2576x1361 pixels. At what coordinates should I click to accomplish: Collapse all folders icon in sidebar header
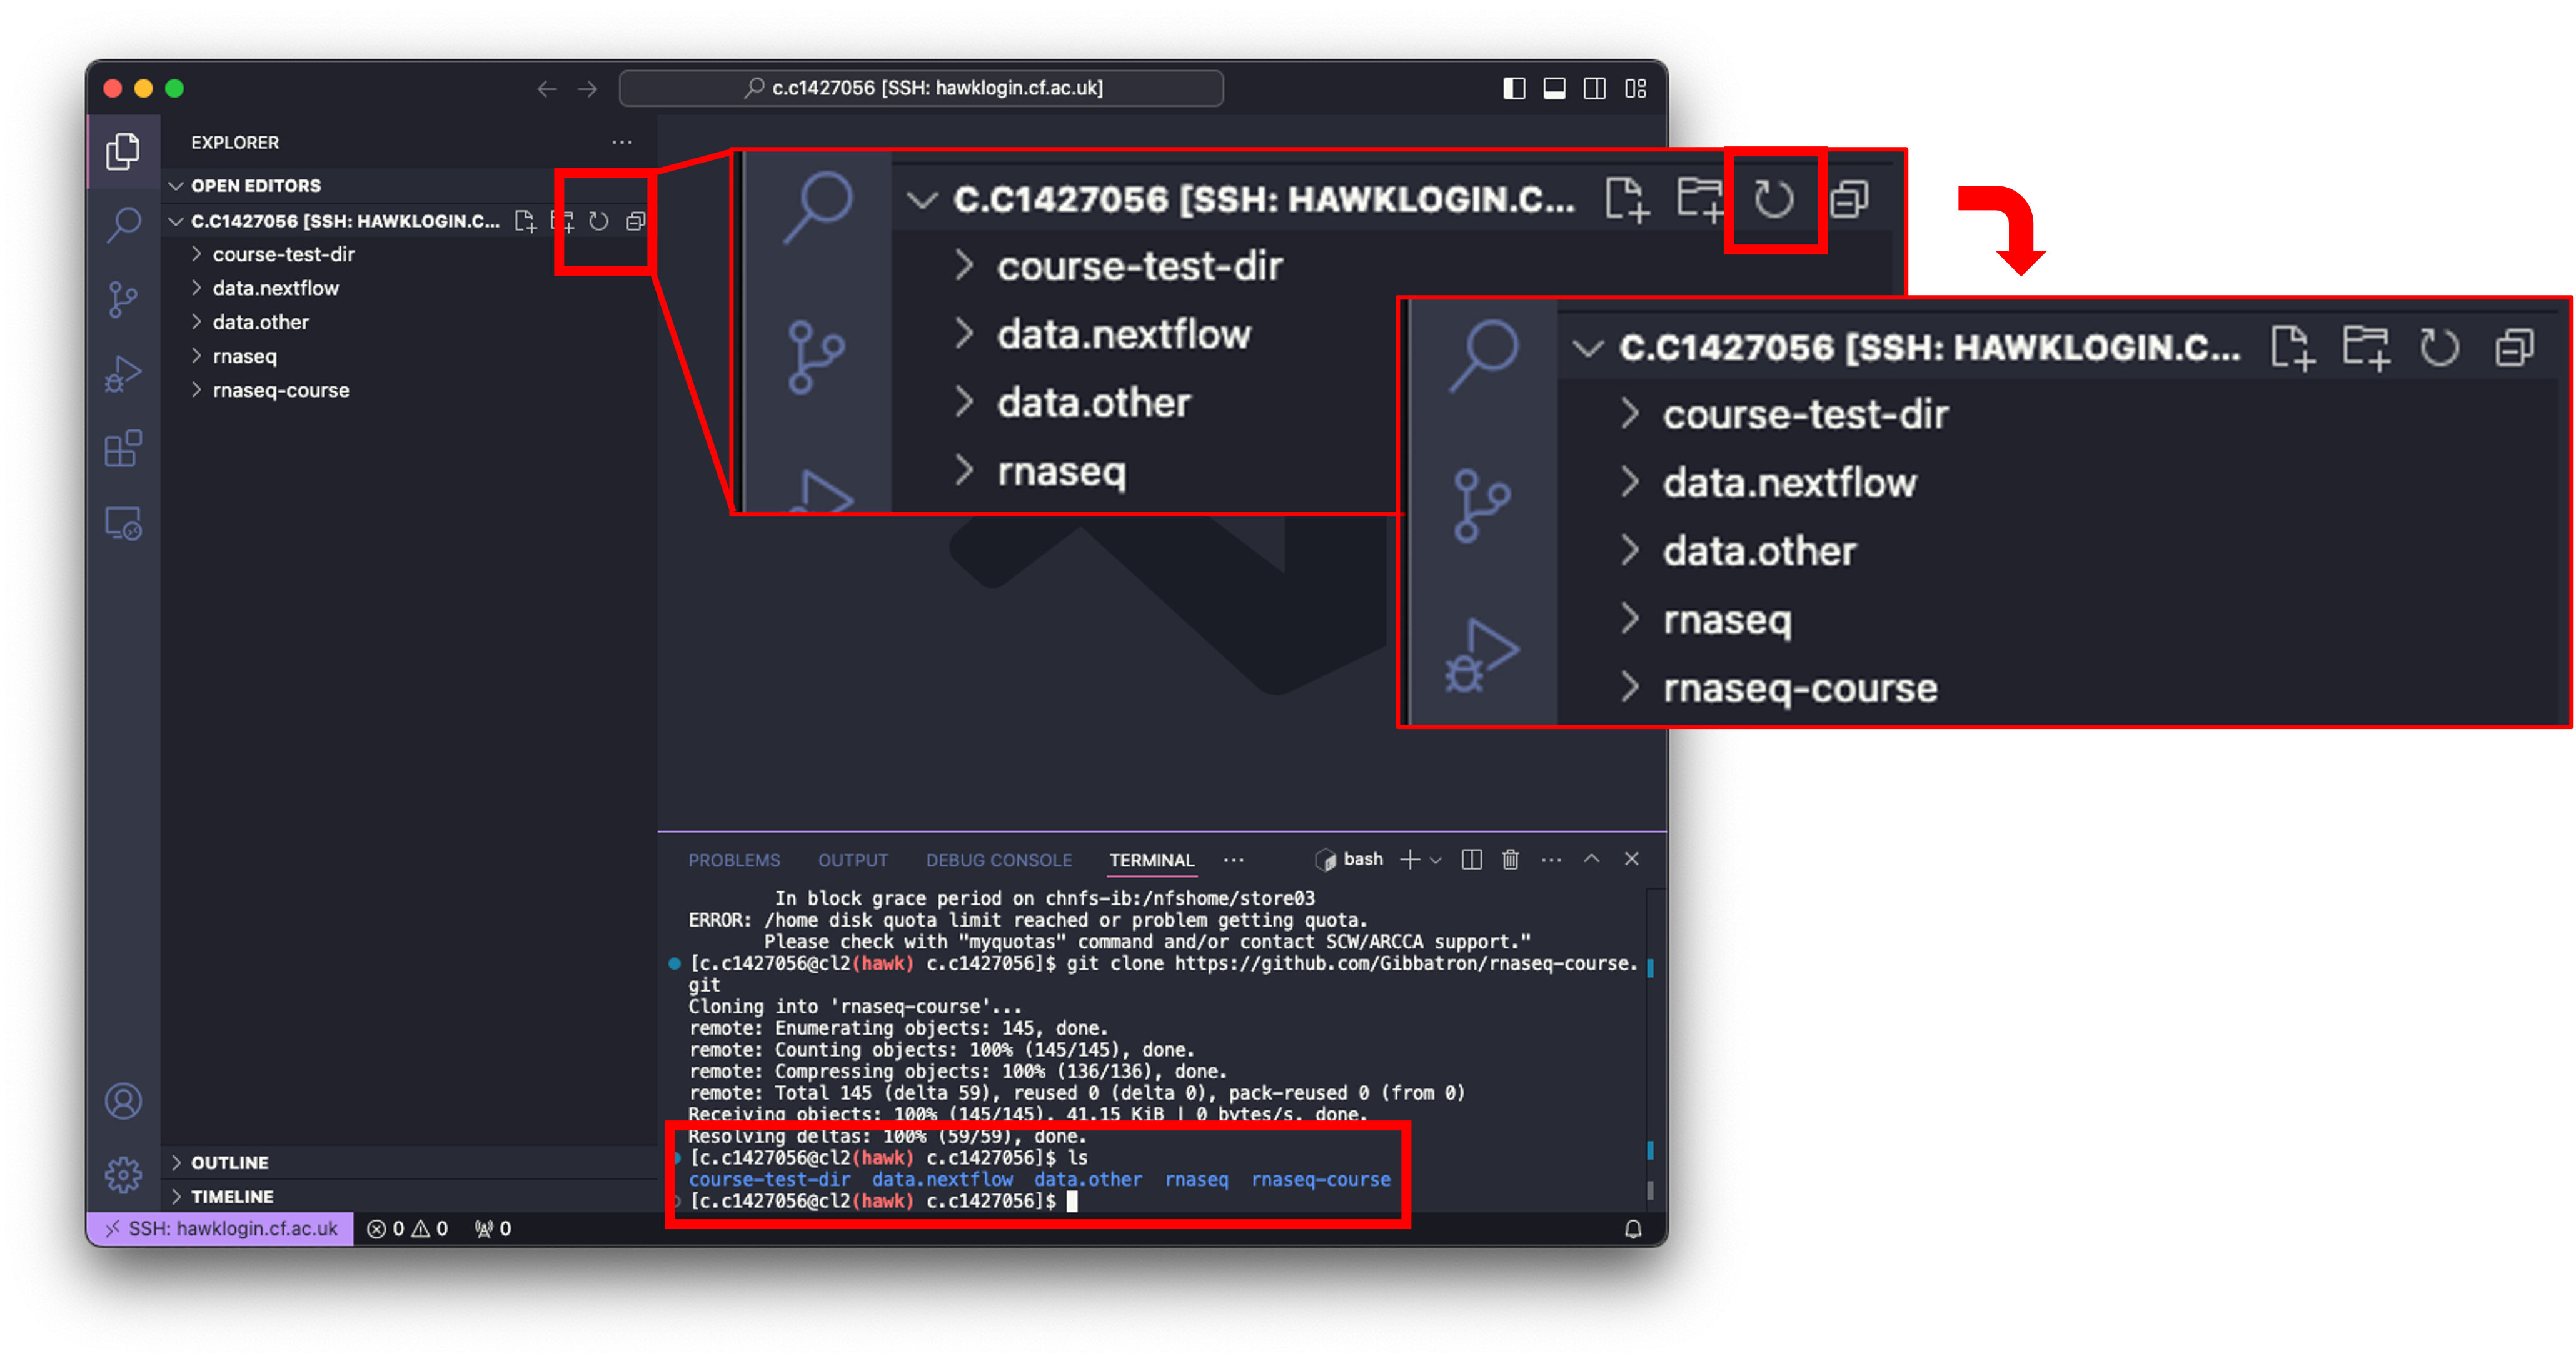(636, 221)
